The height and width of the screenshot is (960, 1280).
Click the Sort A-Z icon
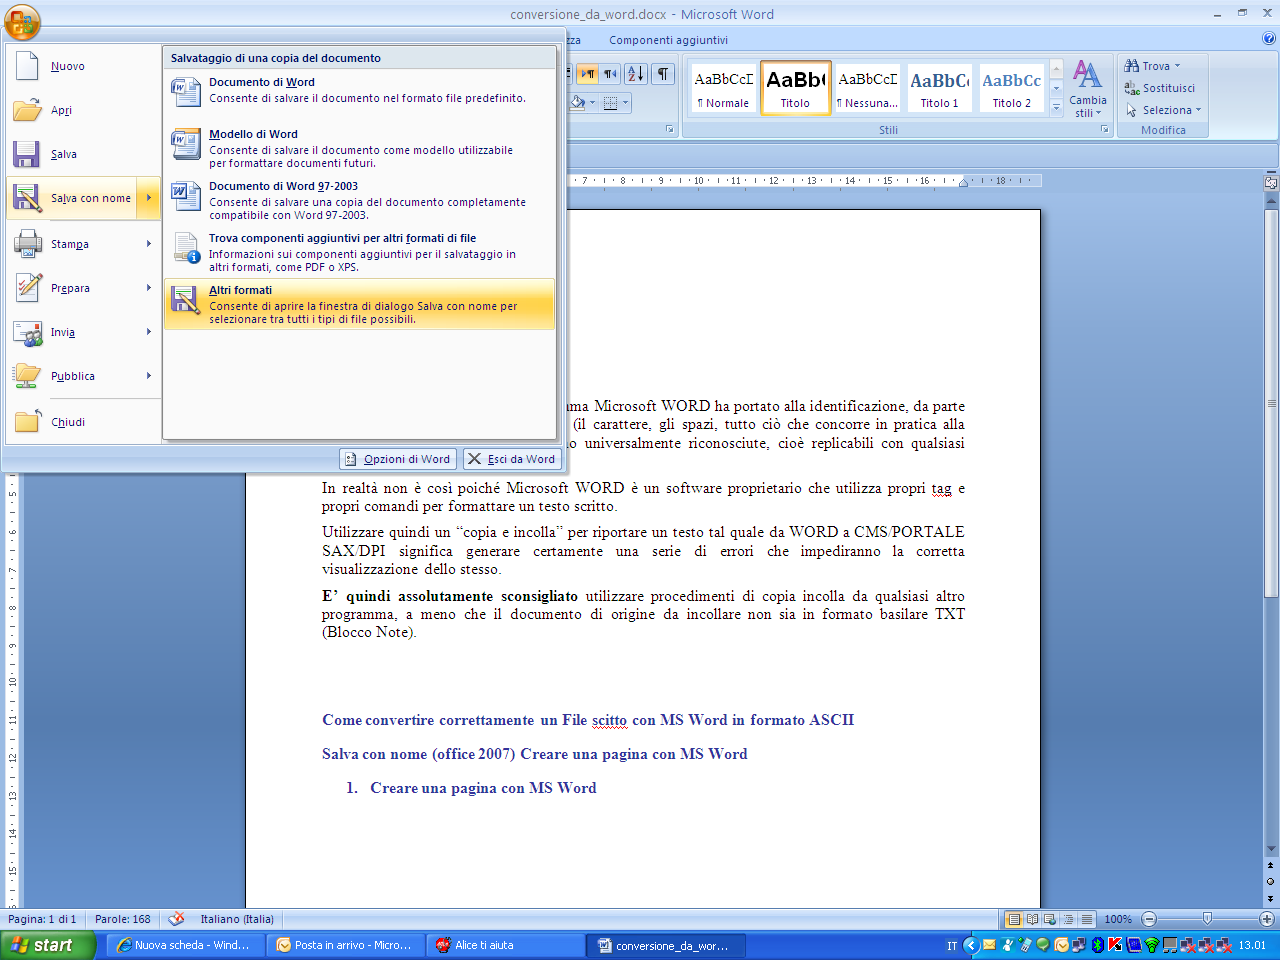pyautogui.click(x=636, y=74)
